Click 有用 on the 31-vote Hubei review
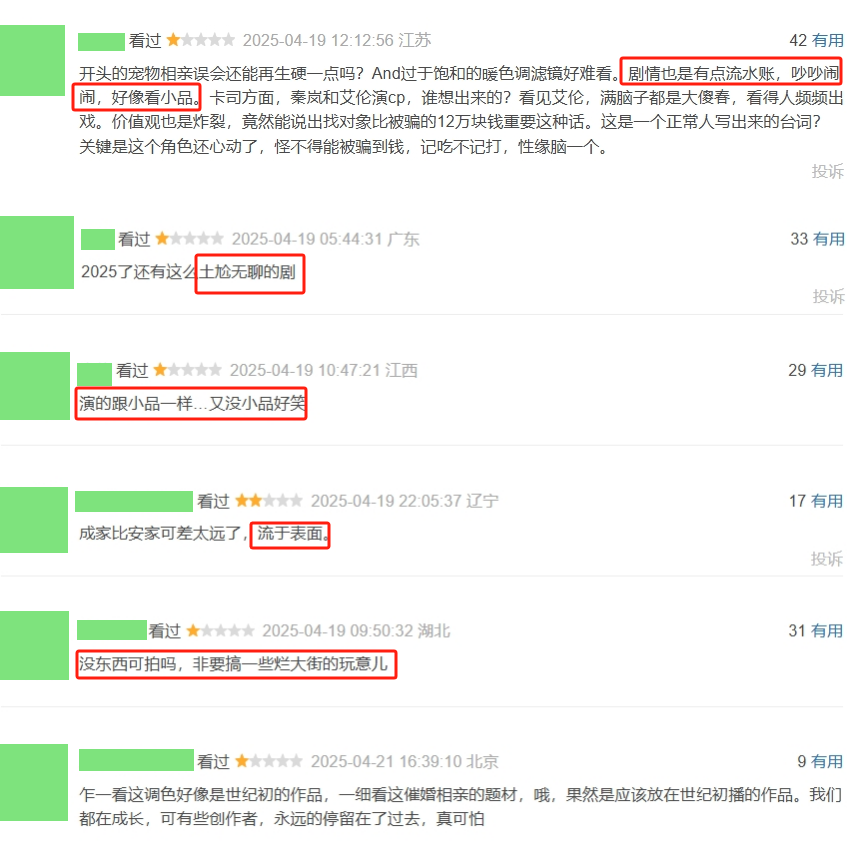Viewport: 847px width, 843px height. pos(827,630)
